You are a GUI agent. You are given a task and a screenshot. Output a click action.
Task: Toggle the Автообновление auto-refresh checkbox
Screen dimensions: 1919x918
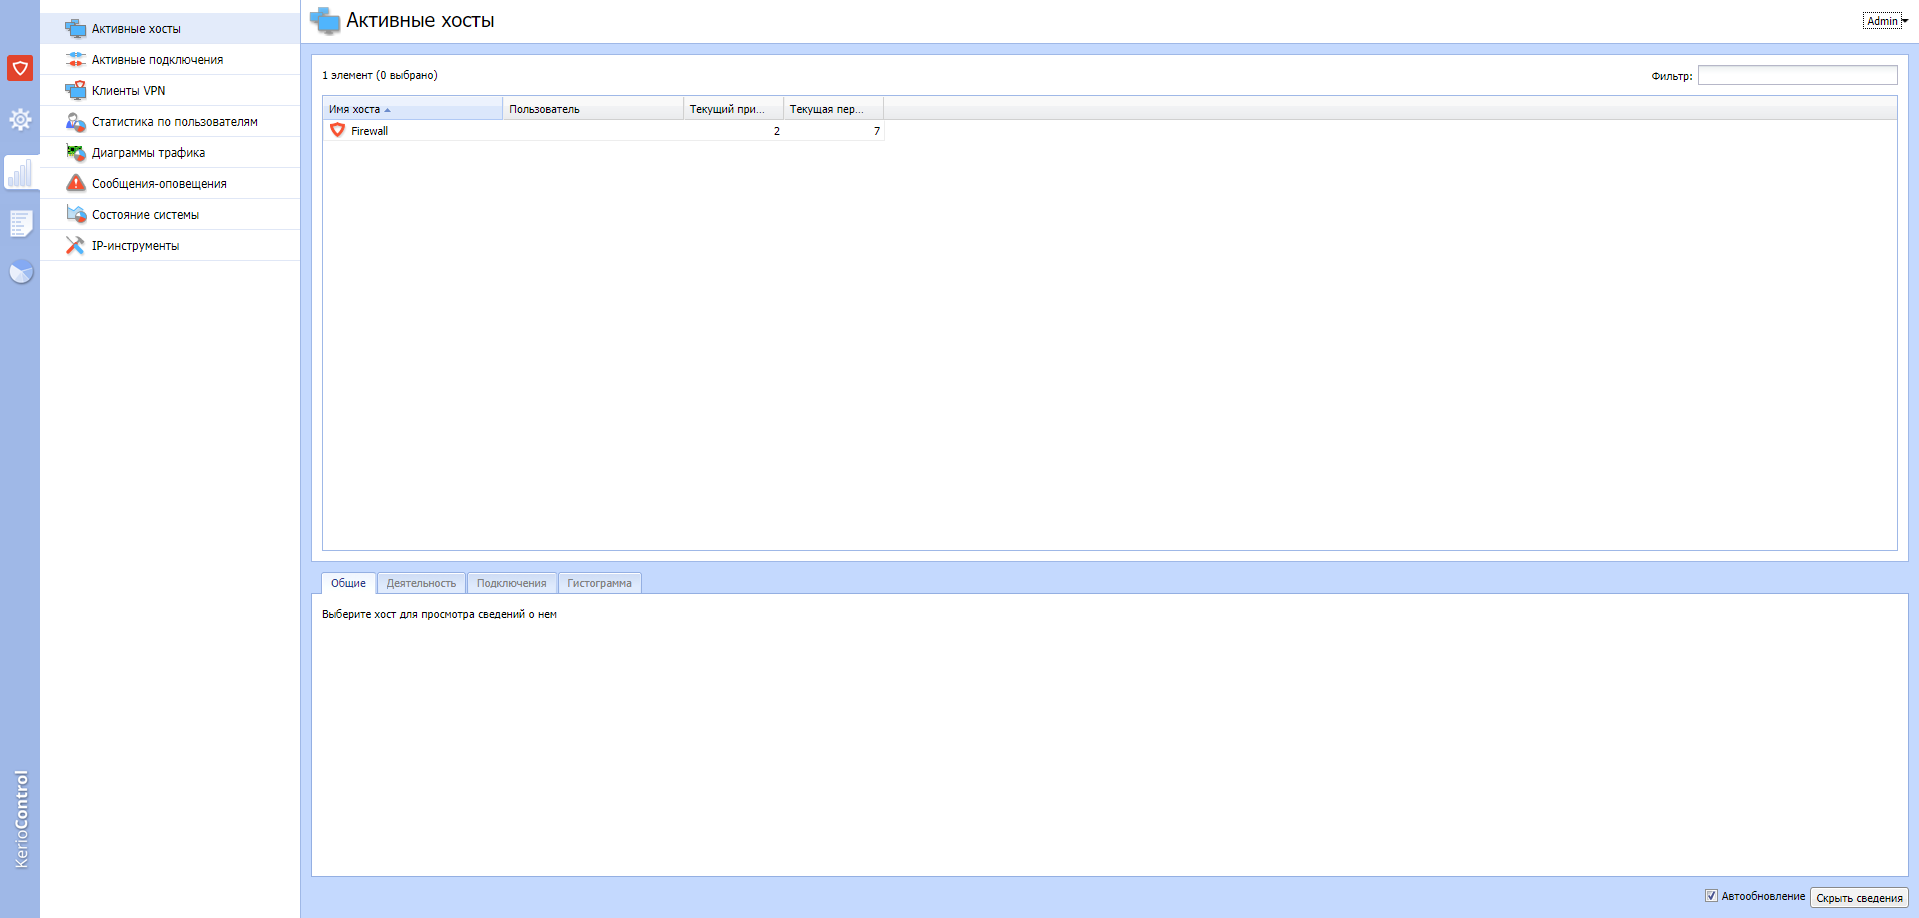[x=1711, y=896]
